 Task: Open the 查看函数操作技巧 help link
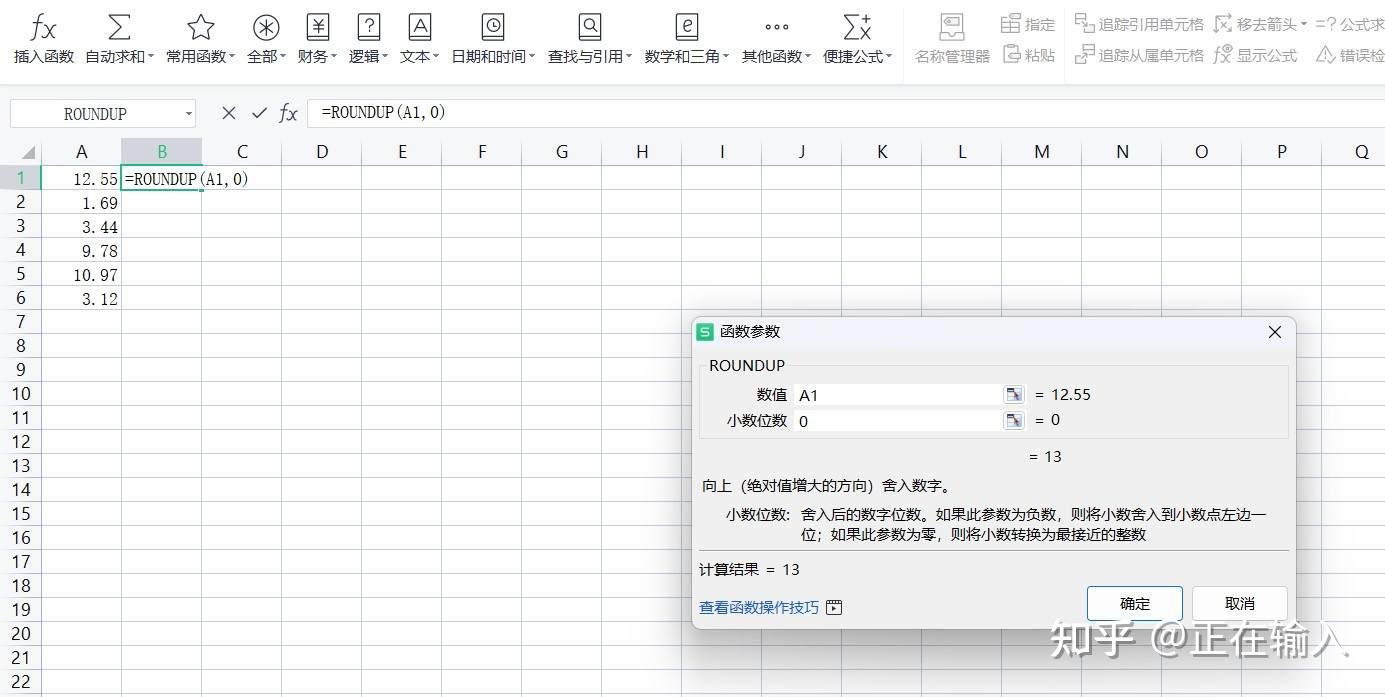[760, 607]
